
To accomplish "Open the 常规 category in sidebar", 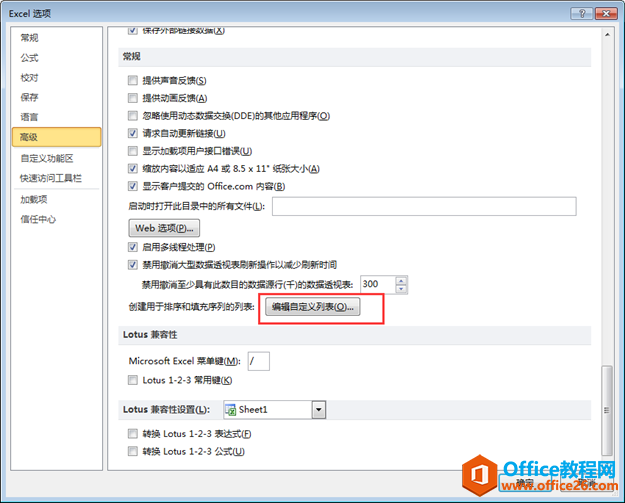I will 29,38.
